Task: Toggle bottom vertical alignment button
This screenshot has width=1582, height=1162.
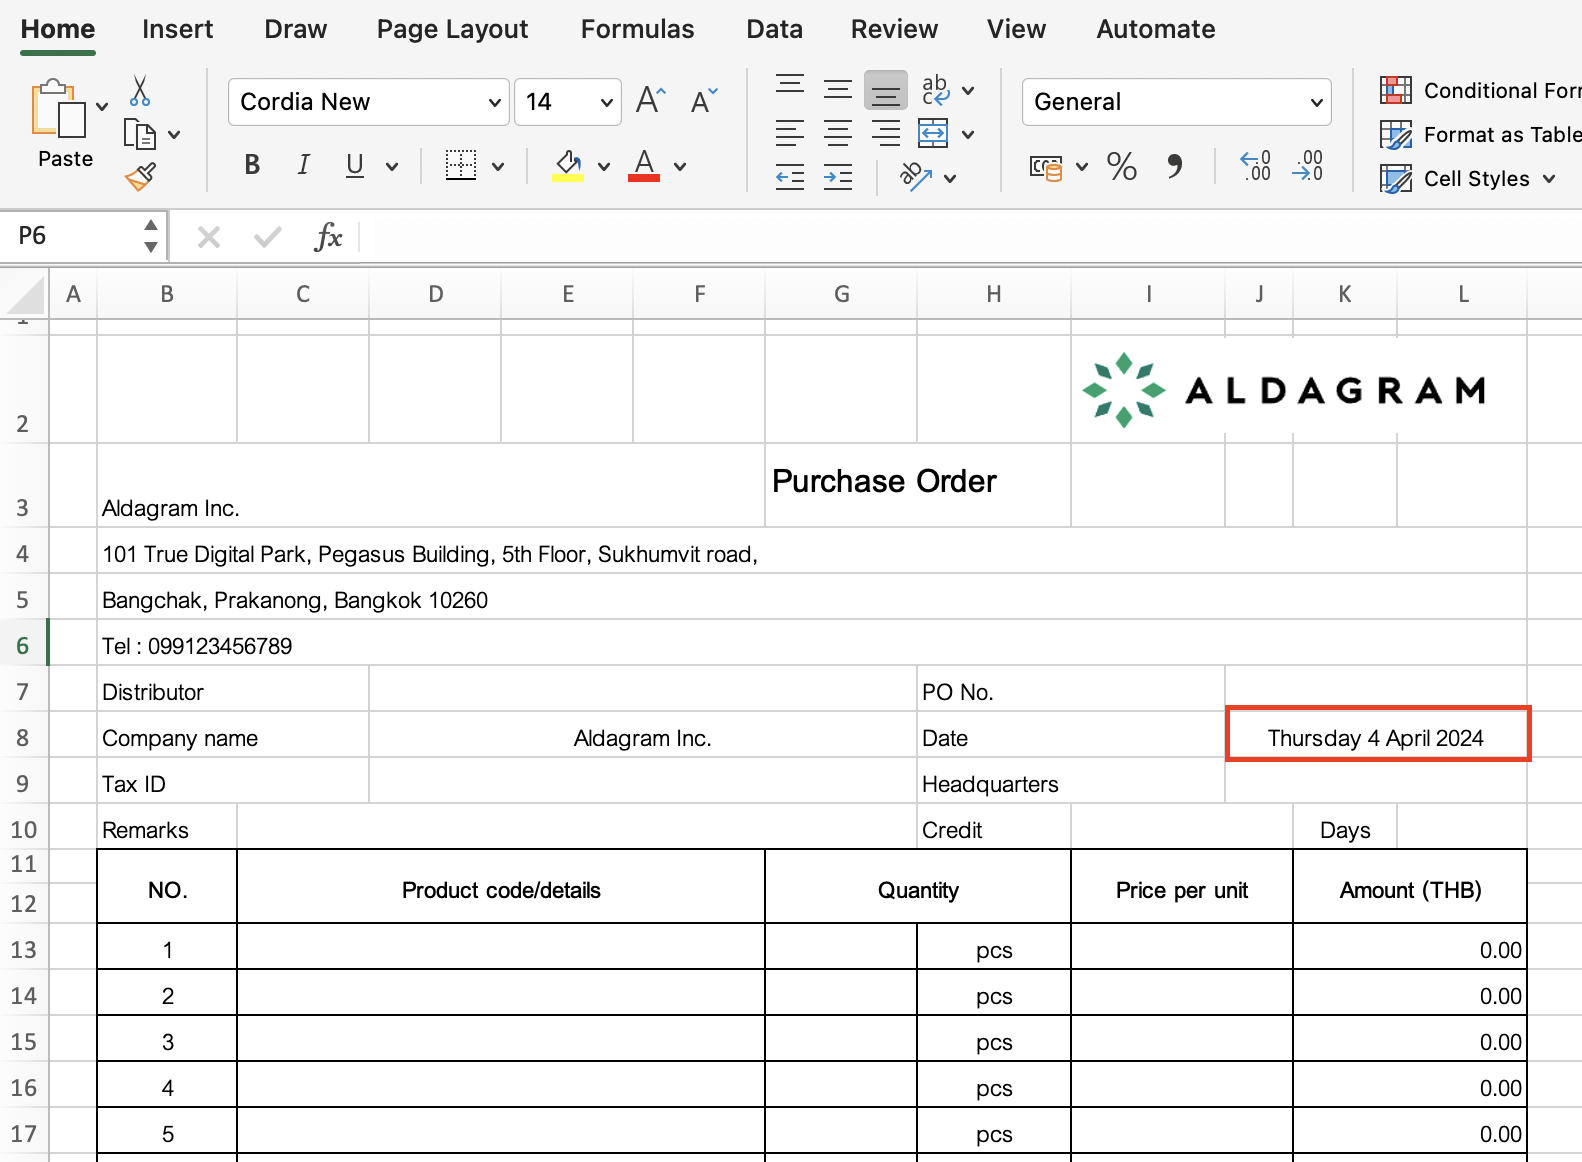Action: tap(886, 90)
